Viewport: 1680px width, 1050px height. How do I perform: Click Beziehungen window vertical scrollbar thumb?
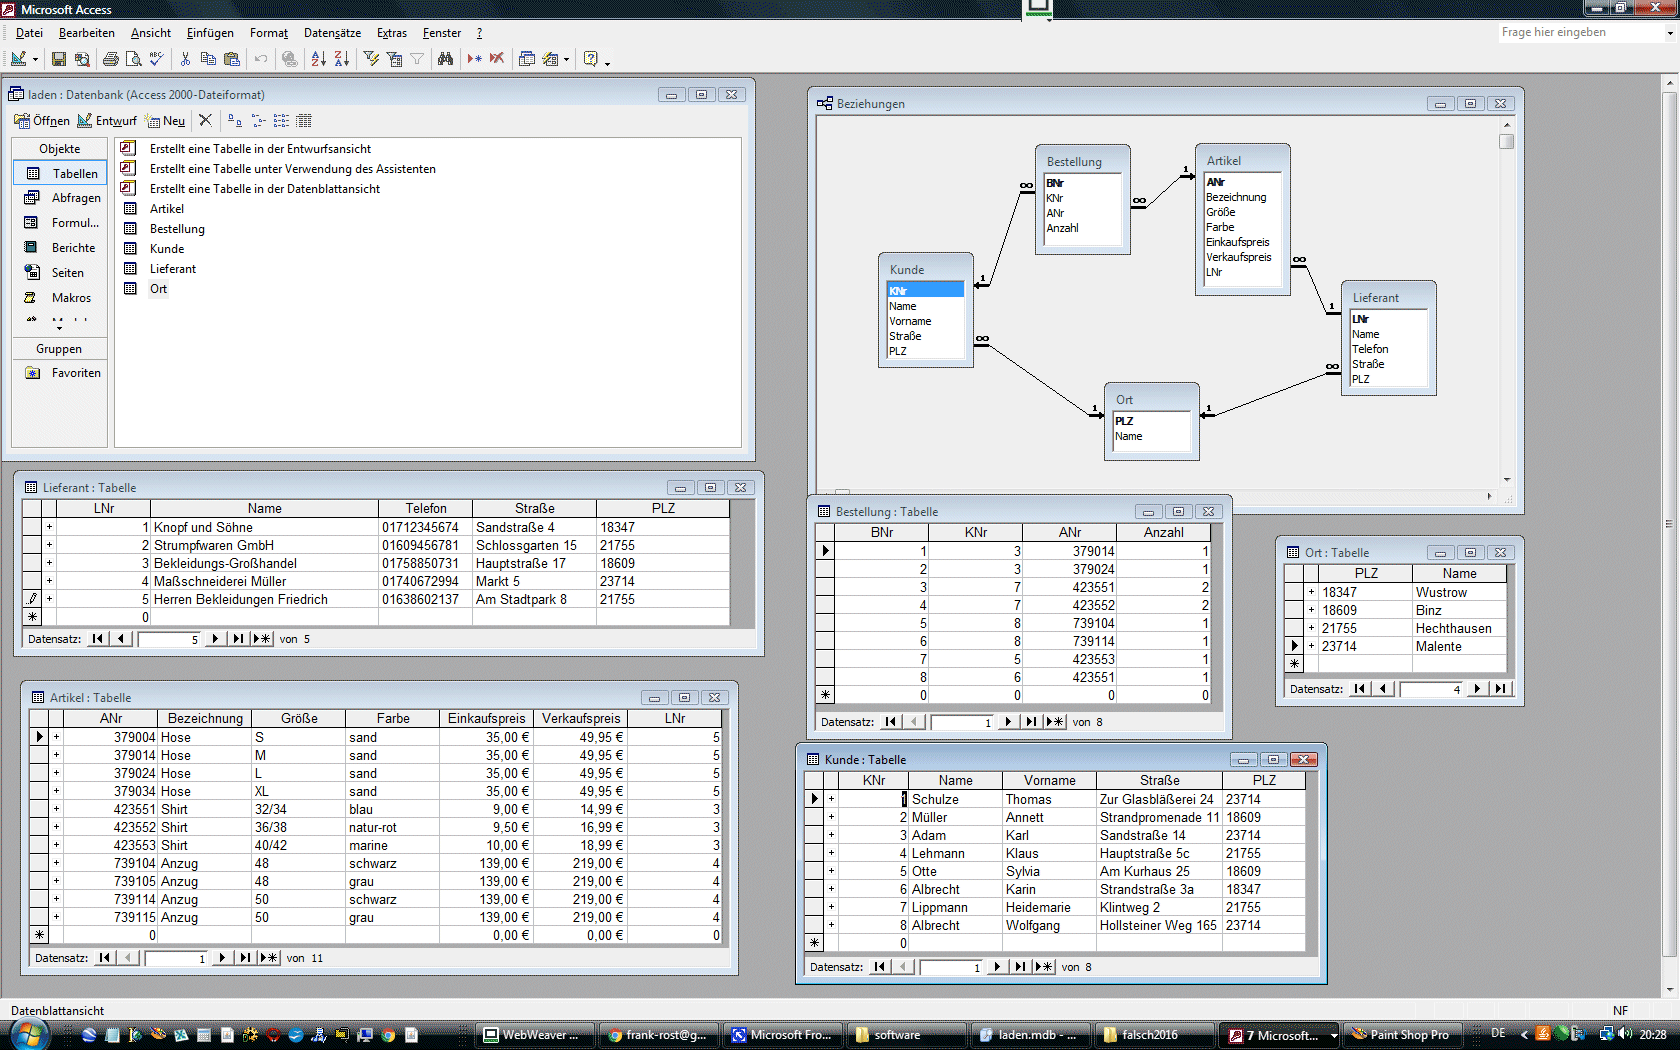tap(1507, 141)
